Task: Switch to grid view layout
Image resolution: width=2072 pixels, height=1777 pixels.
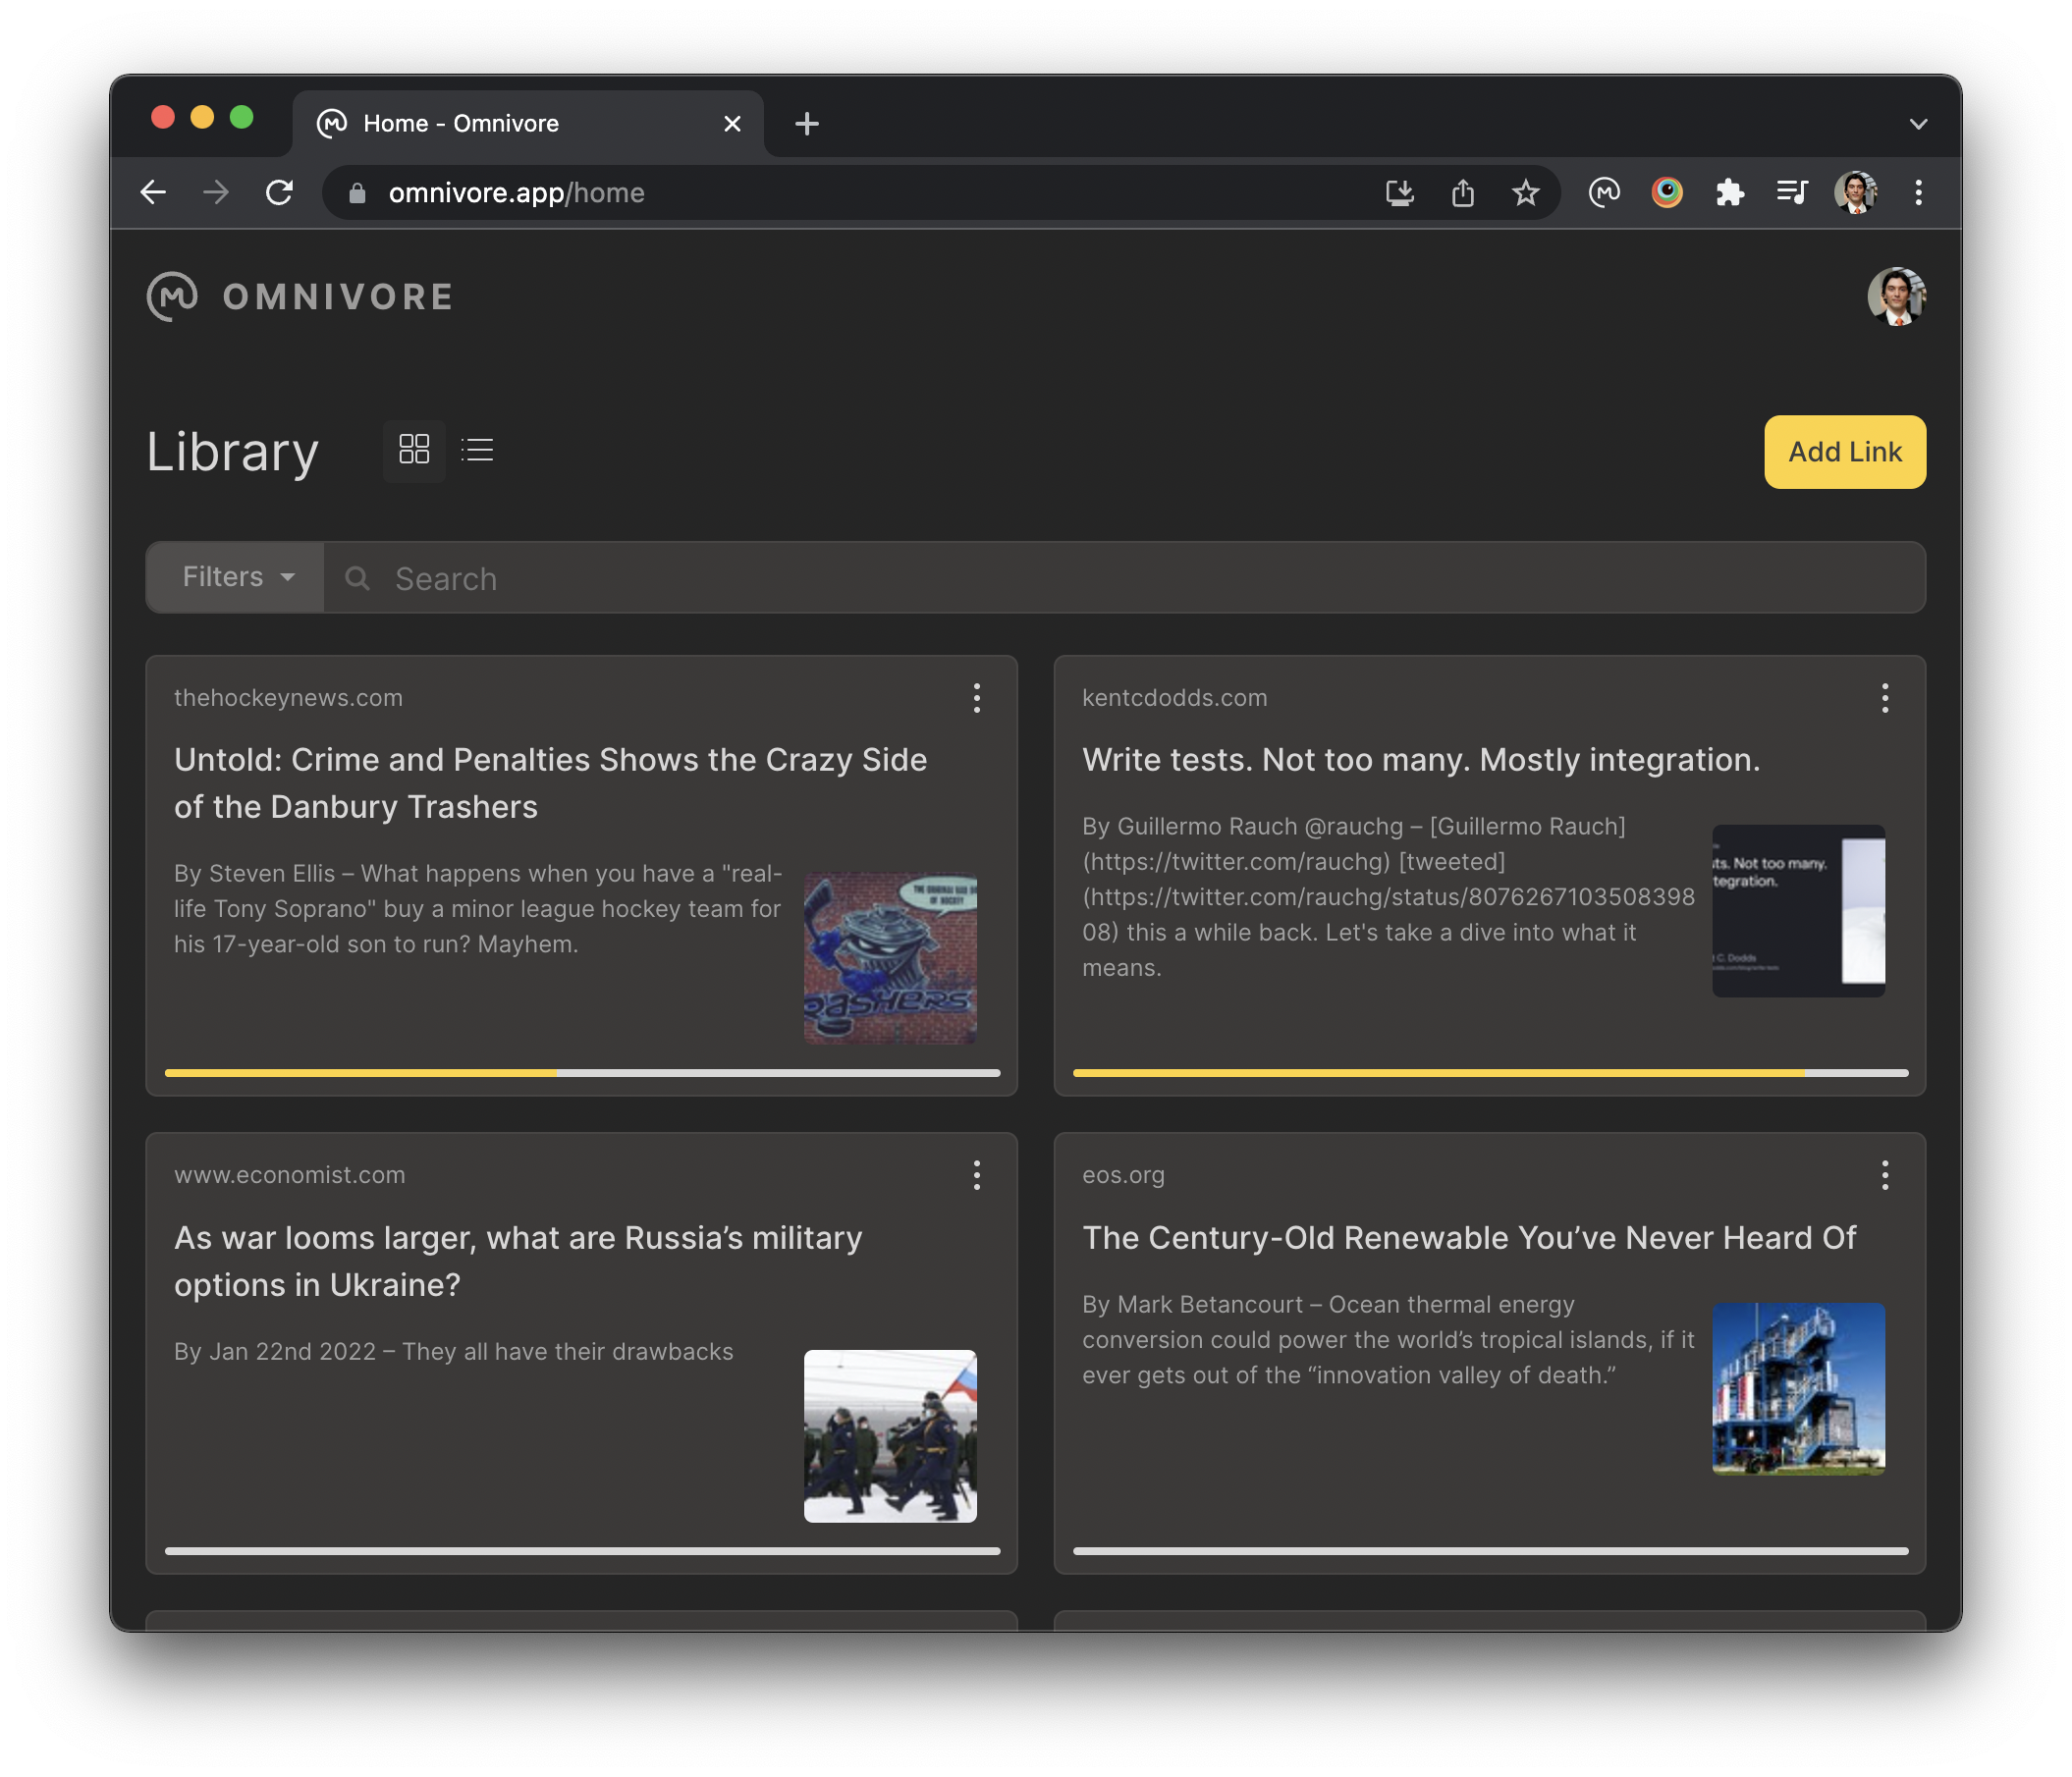Action: (x=414, y=450)
